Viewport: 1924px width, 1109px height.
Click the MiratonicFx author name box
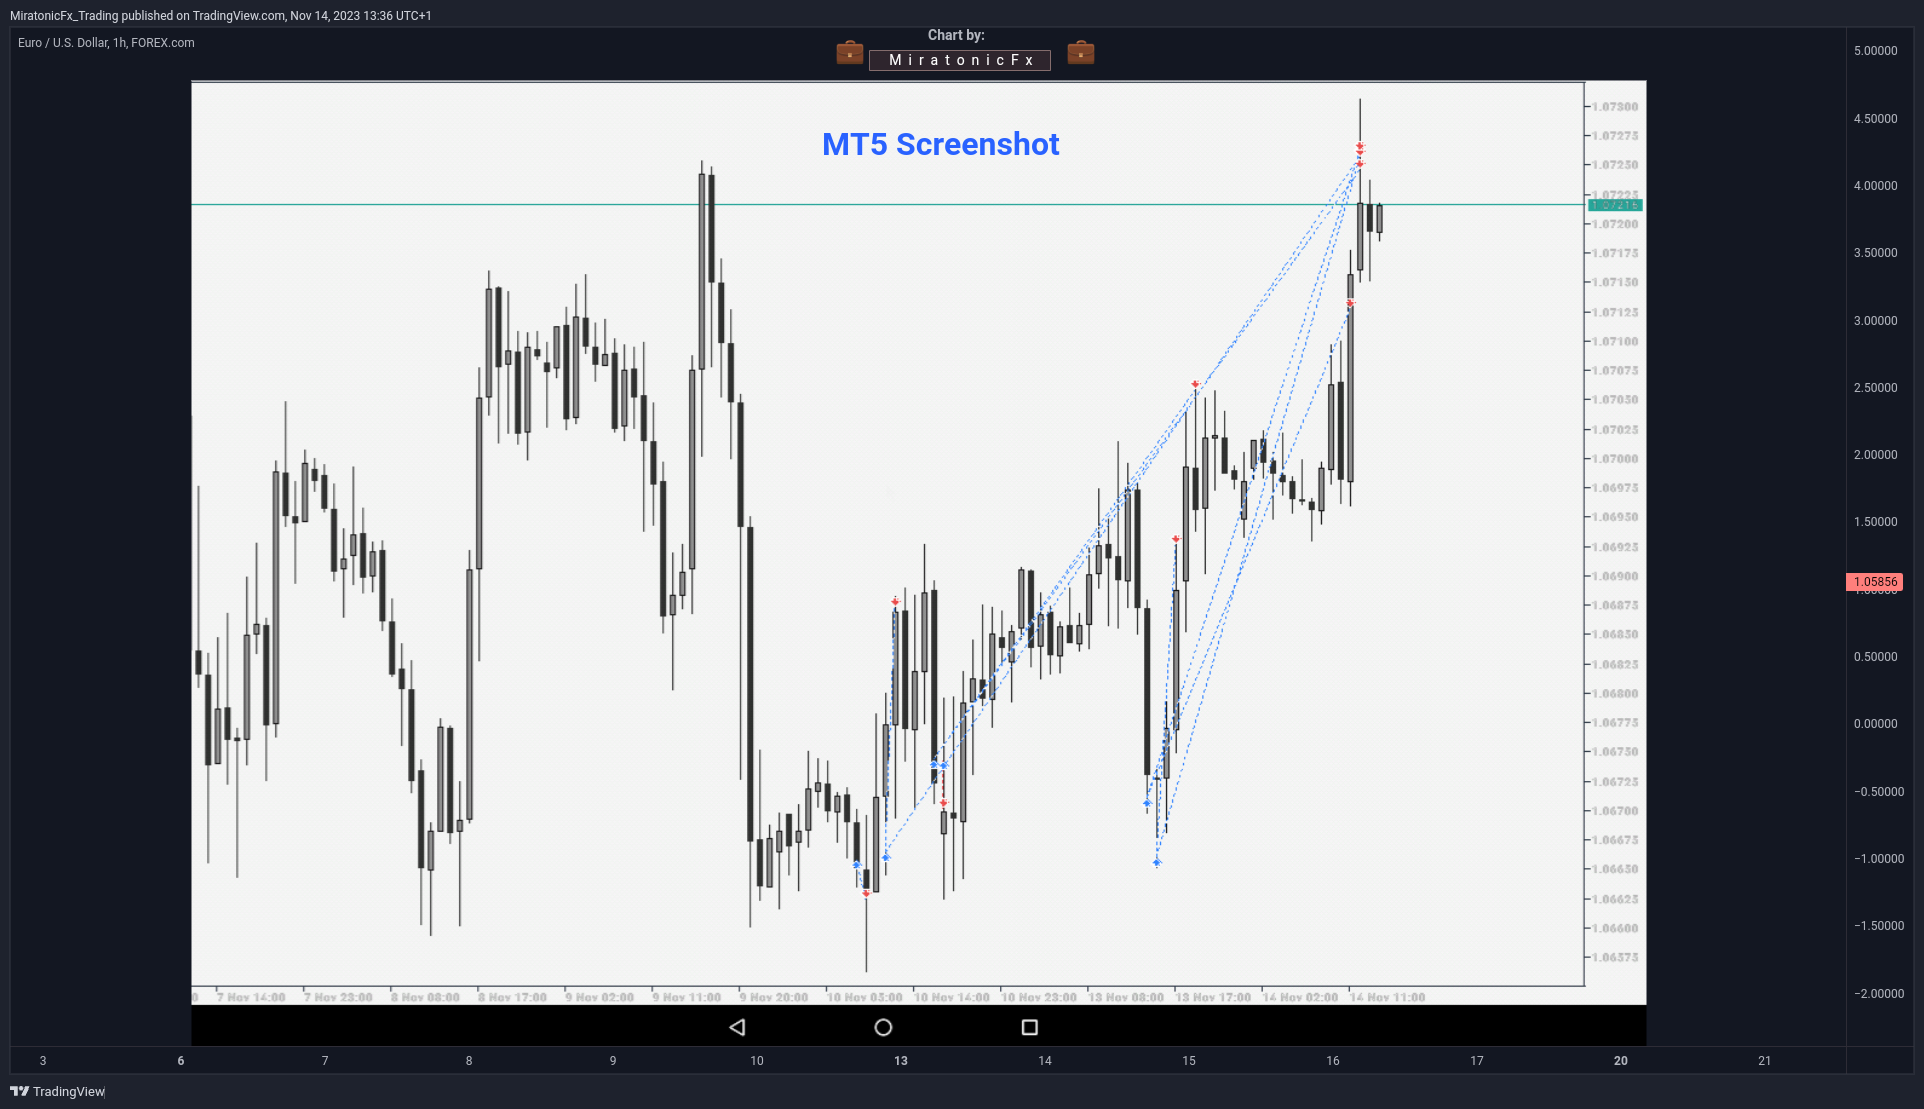(960, 60)
